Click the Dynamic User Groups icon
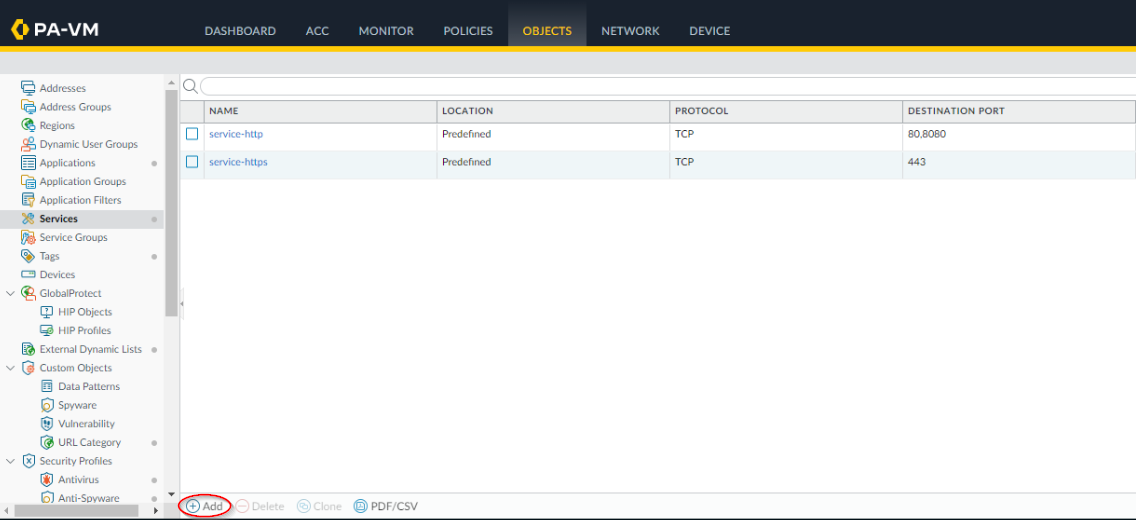This screenshot has width=1136, height=520. [x=28, y=144]
